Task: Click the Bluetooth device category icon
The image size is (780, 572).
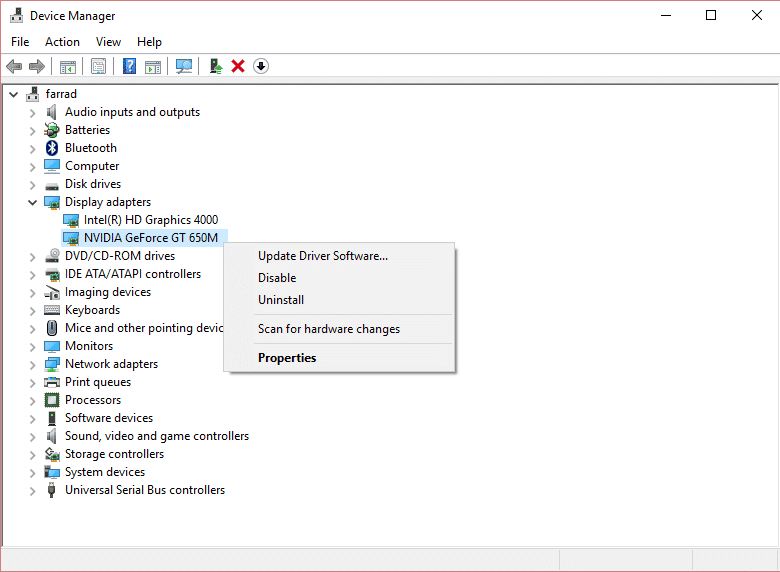Action: 53,148
